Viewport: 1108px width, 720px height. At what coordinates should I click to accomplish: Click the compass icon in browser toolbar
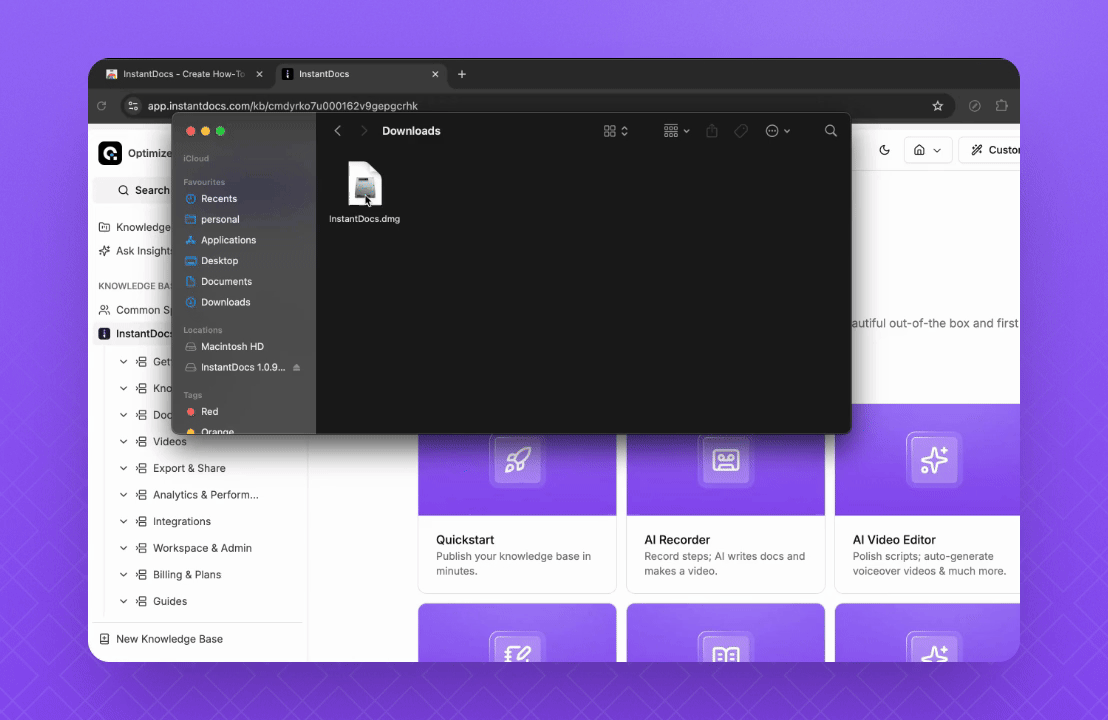coord(974,106)
